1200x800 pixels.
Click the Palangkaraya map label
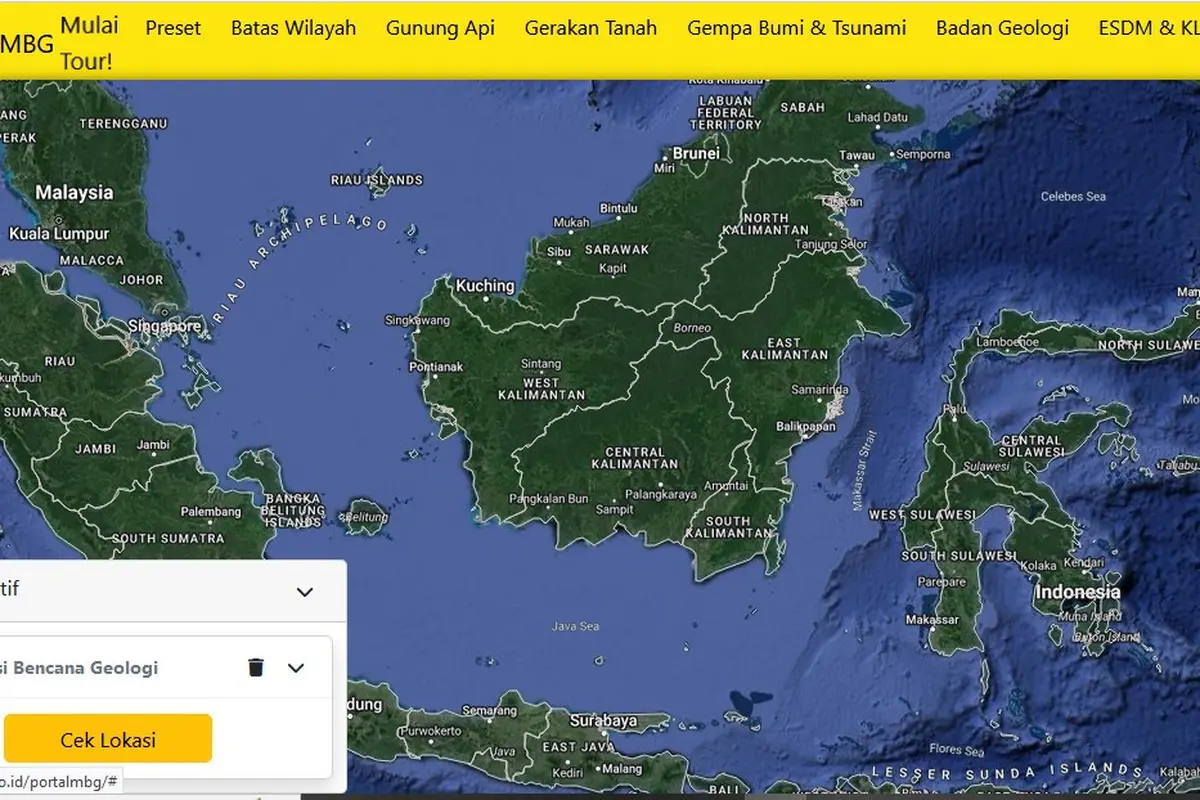click(x=661, y=494)
